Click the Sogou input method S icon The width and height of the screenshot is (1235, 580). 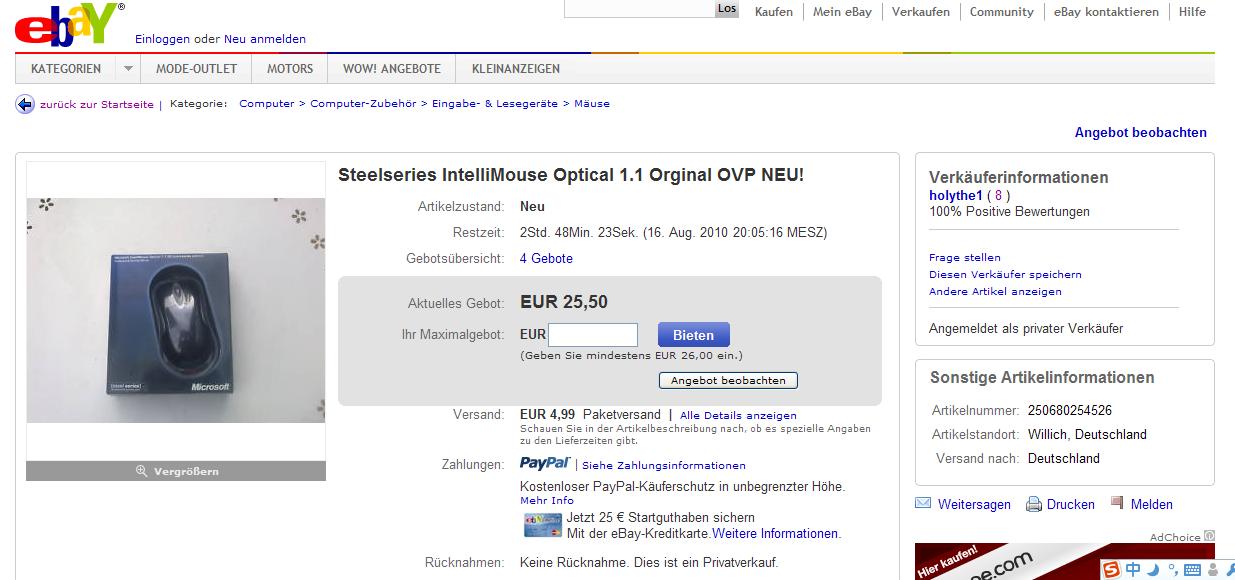point(1112,570)
